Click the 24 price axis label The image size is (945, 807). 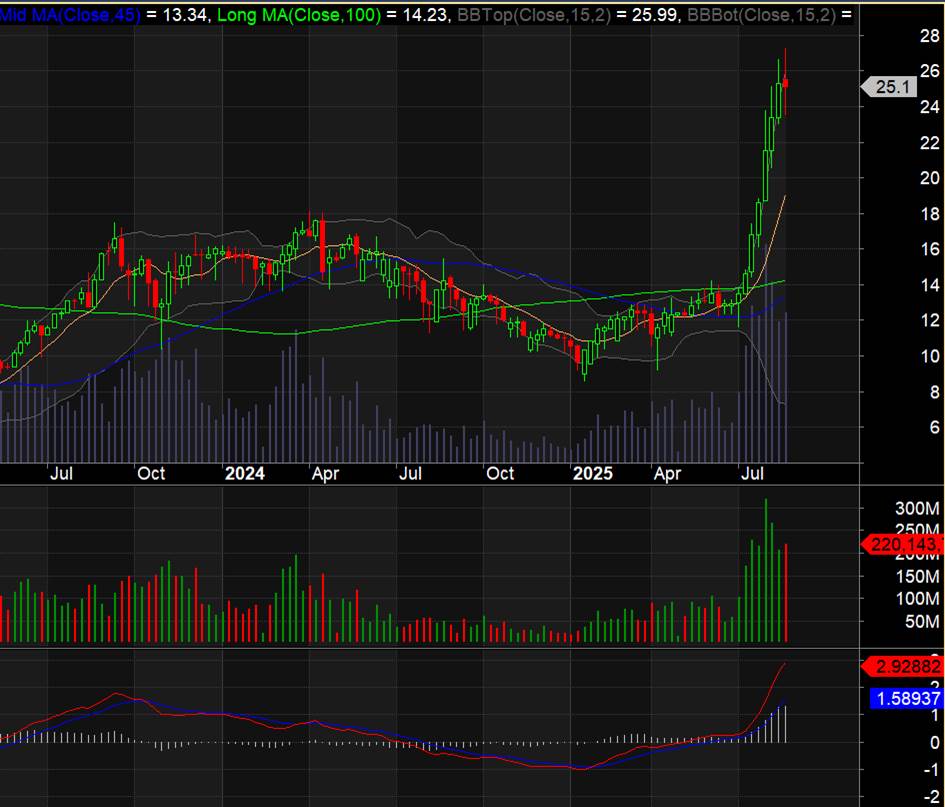[x=930, y=107]
